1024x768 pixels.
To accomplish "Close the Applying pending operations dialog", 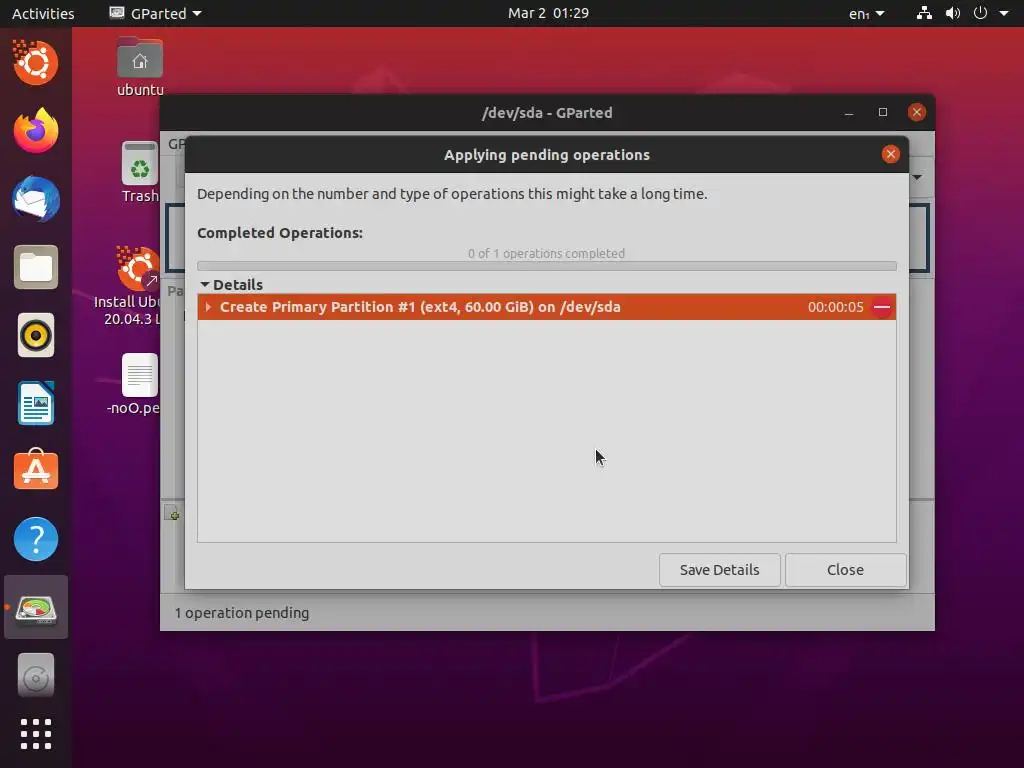I will tap(890, 154).
